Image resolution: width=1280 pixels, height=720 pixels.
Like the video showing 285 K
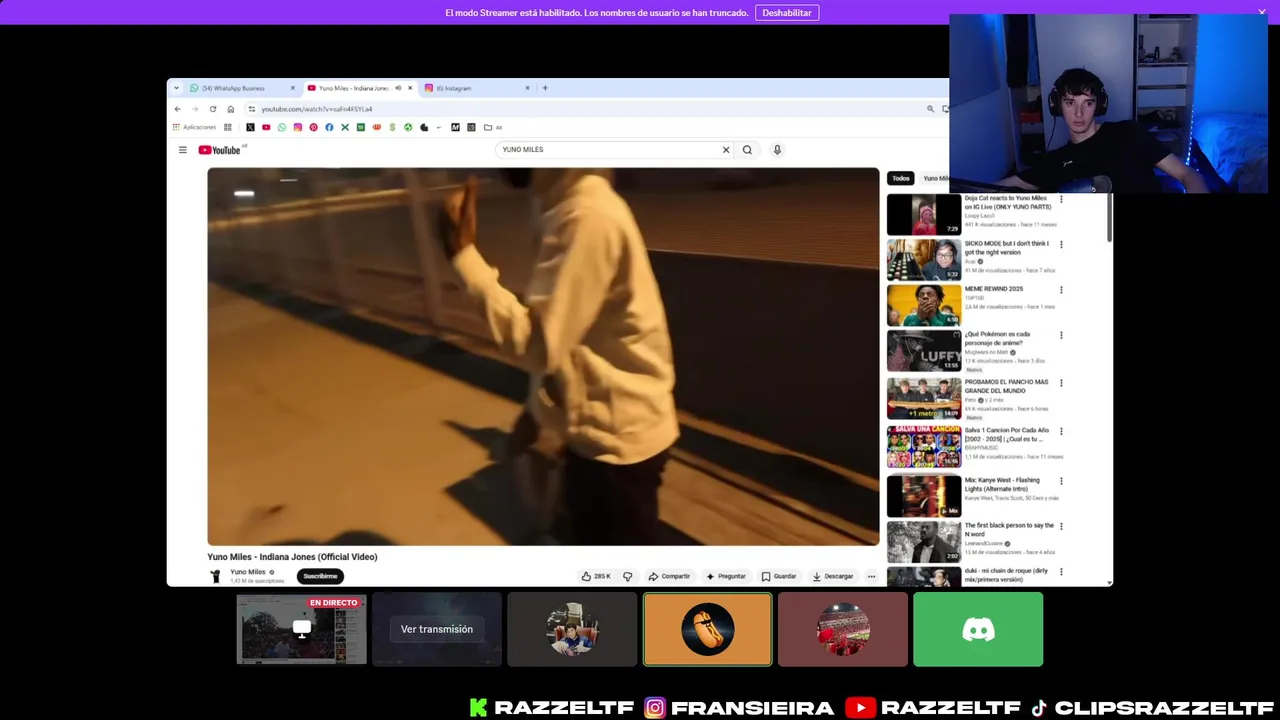click(x=596, y=576)
